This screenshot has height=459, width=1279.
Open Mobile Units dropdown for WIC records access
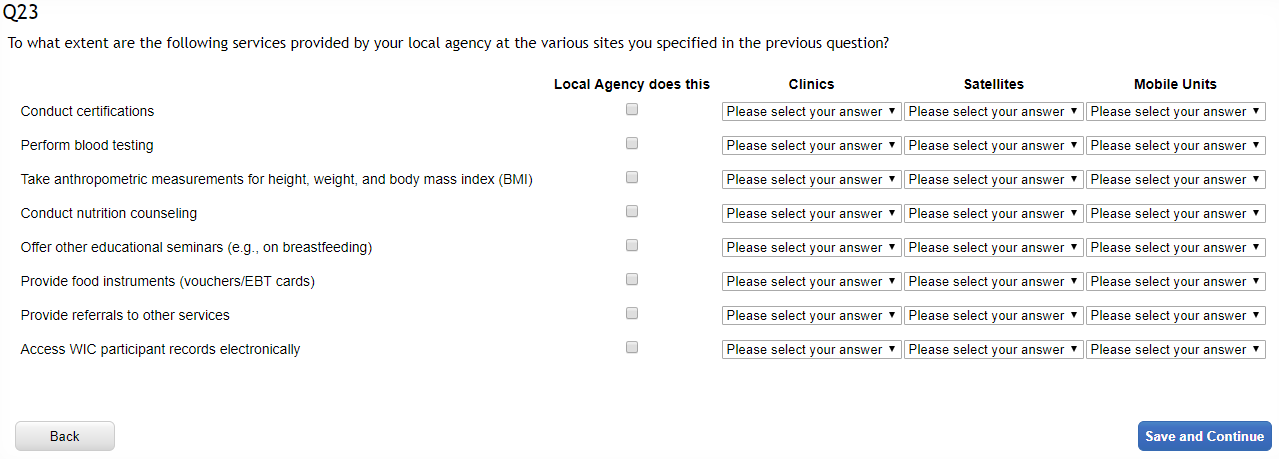1175,350
